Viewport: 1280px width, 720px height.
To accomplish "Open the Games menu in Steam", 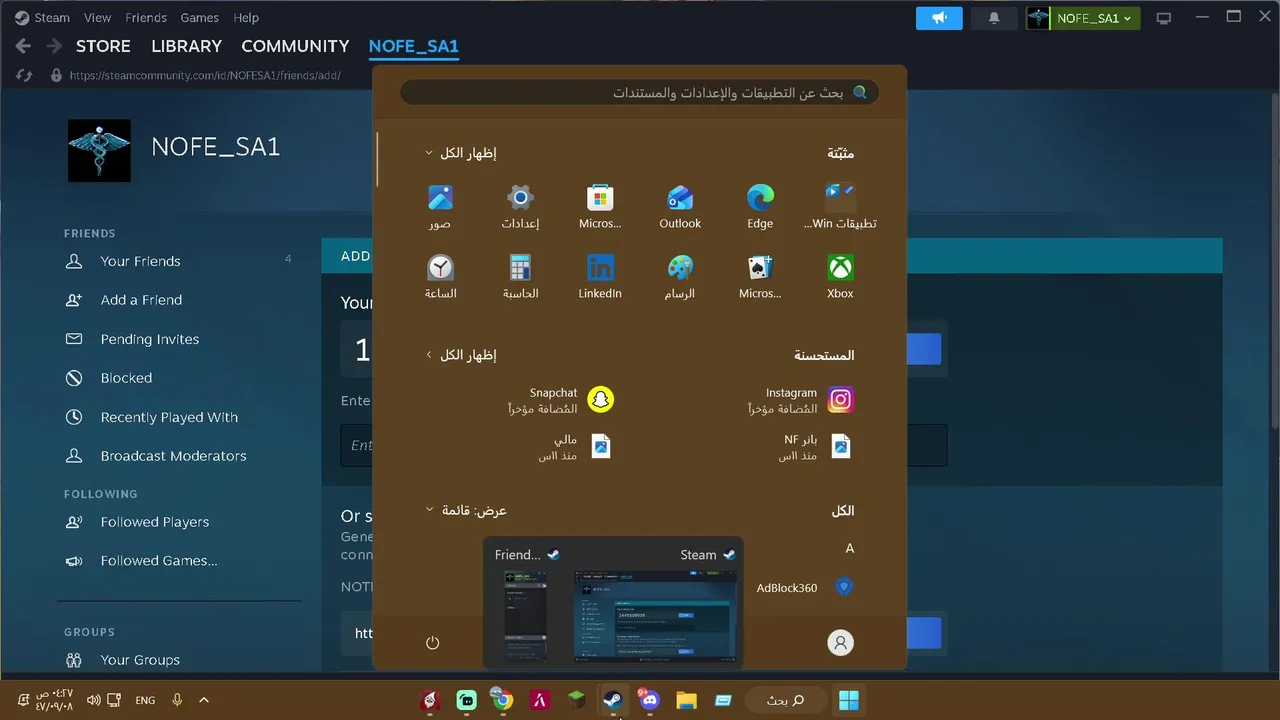I will [200, 17].
